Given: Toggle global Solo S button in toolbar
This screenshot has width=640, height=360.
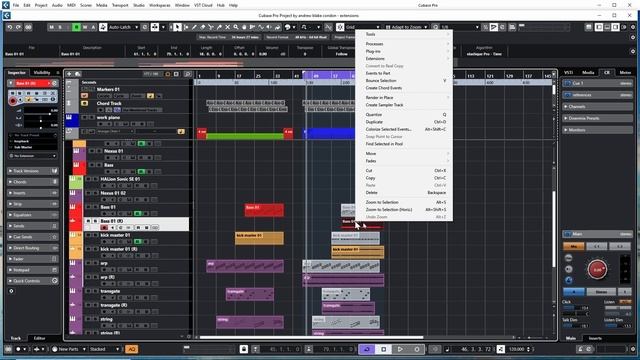Looking at the screenshot, I should tap(60, 27).
